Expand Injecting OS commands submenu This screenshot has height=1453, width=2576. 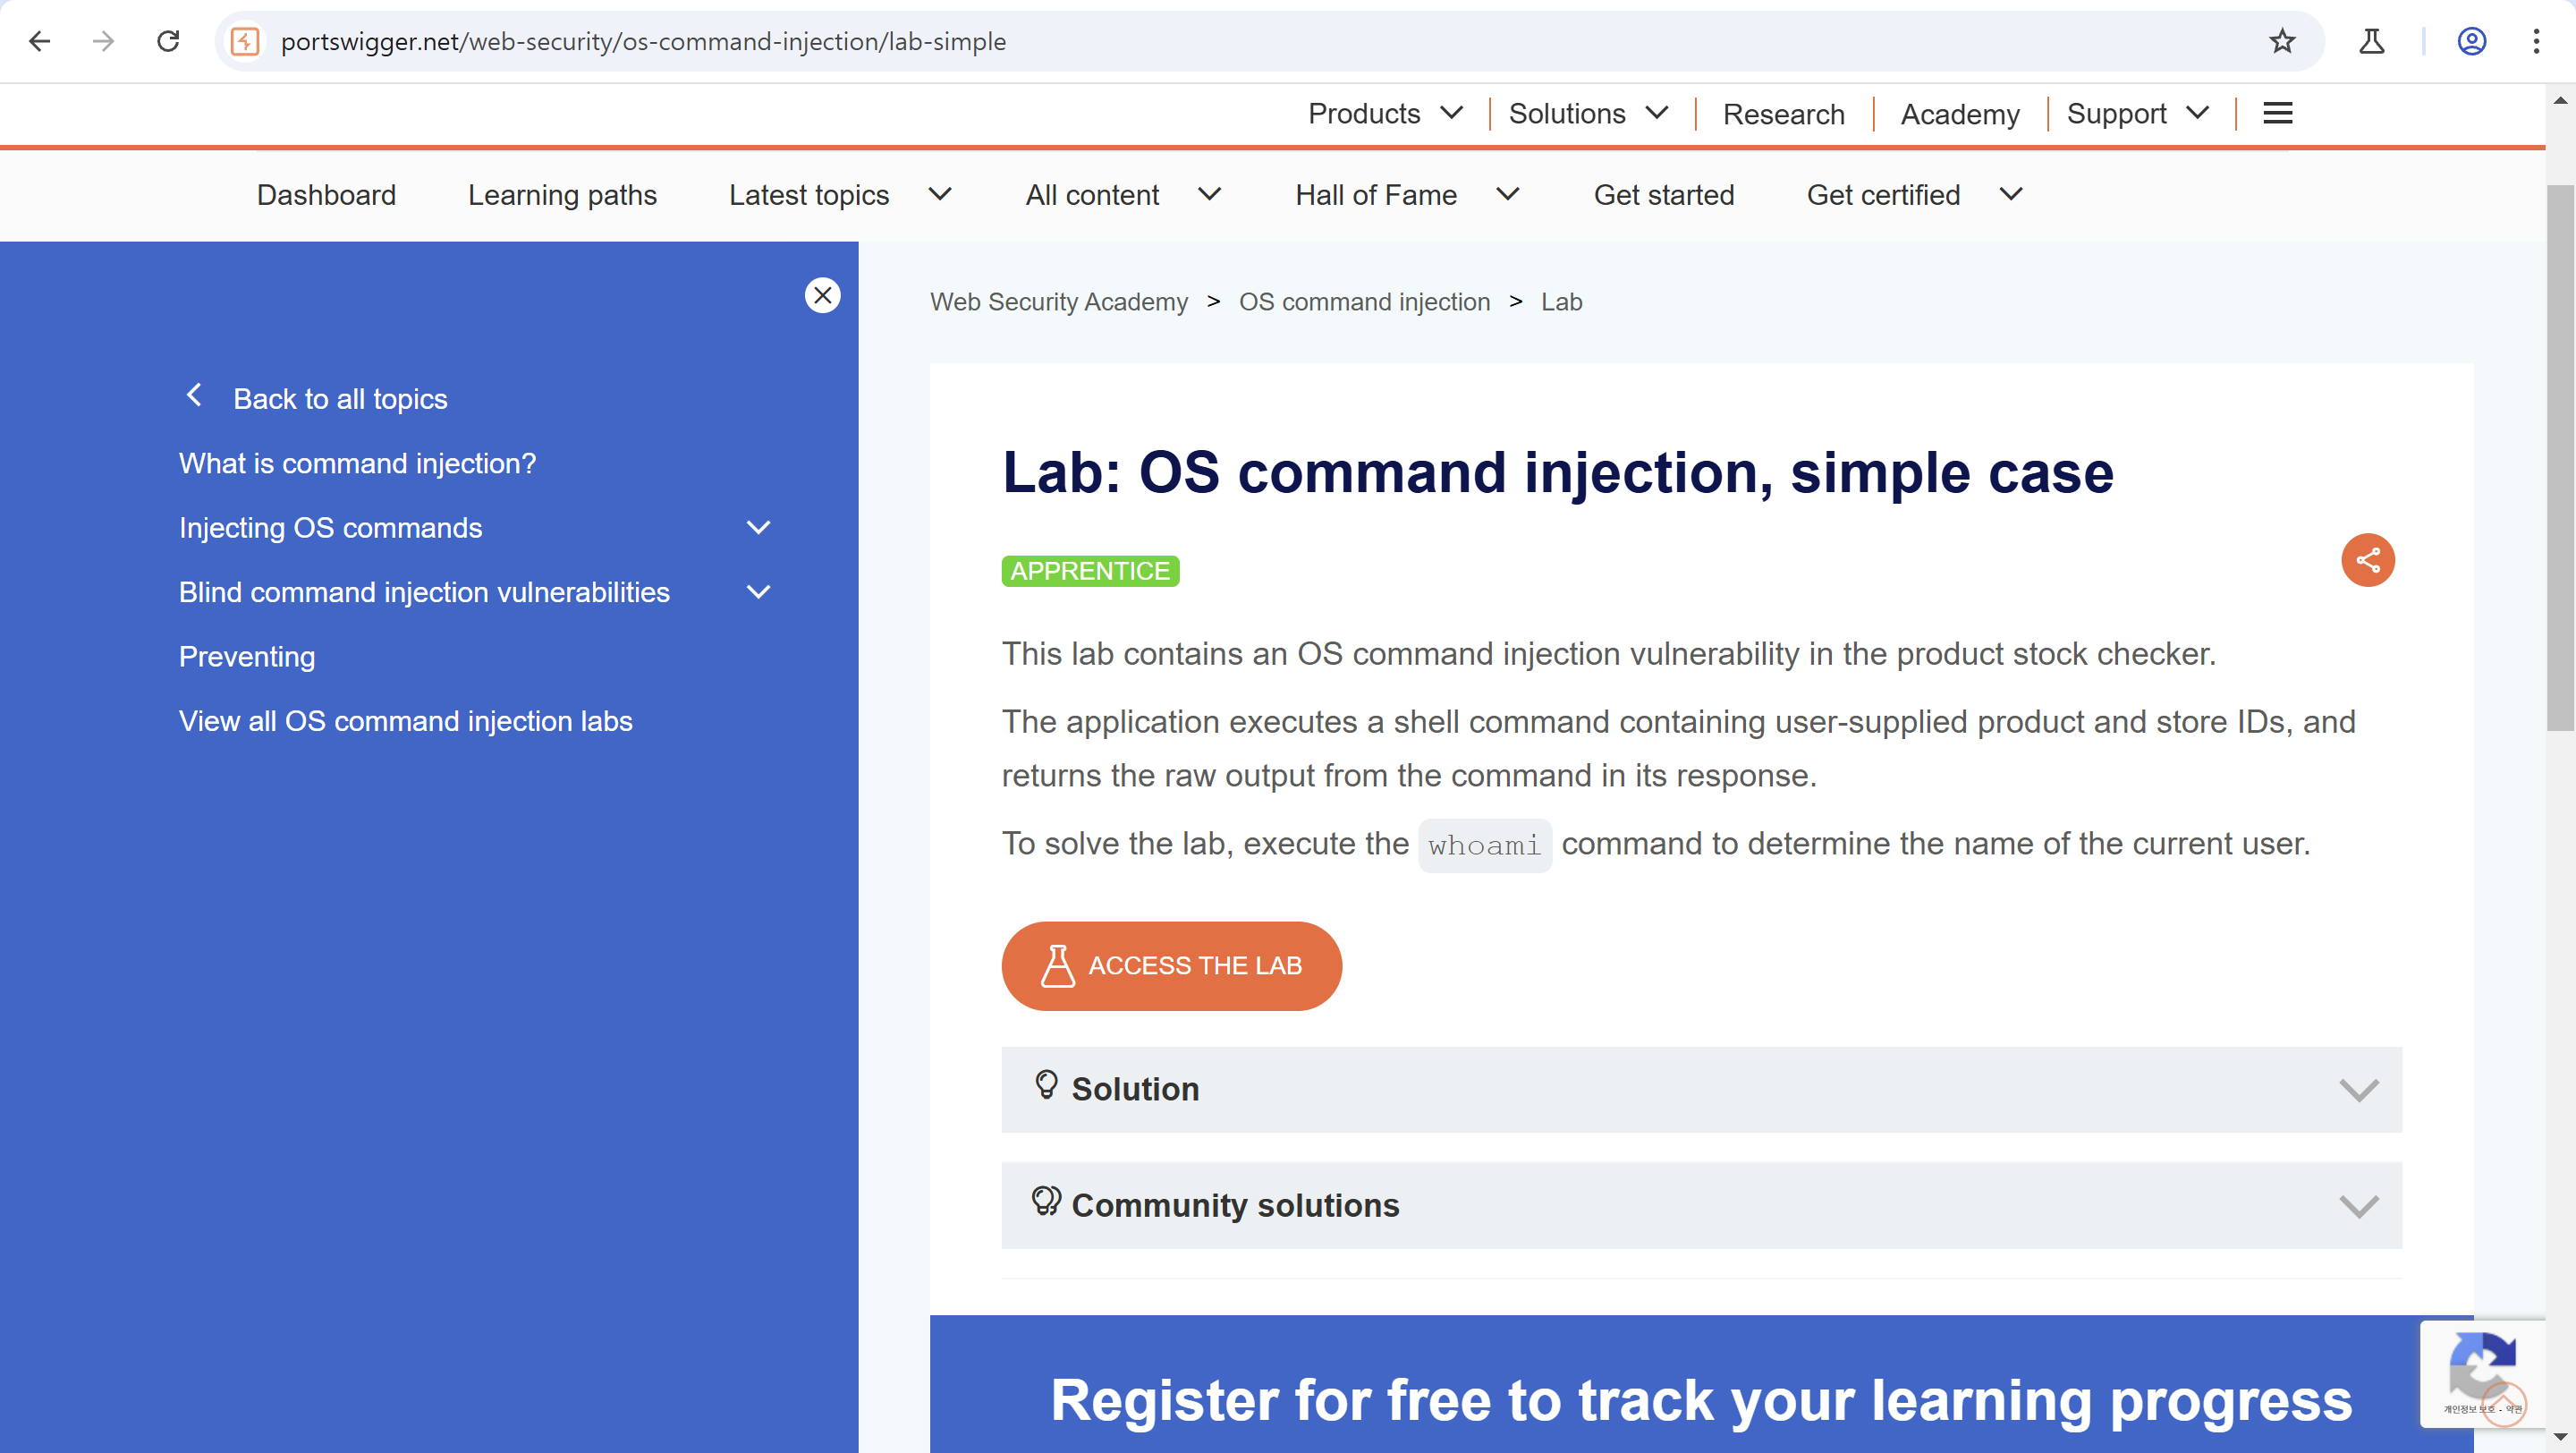[x=759, y=528]
